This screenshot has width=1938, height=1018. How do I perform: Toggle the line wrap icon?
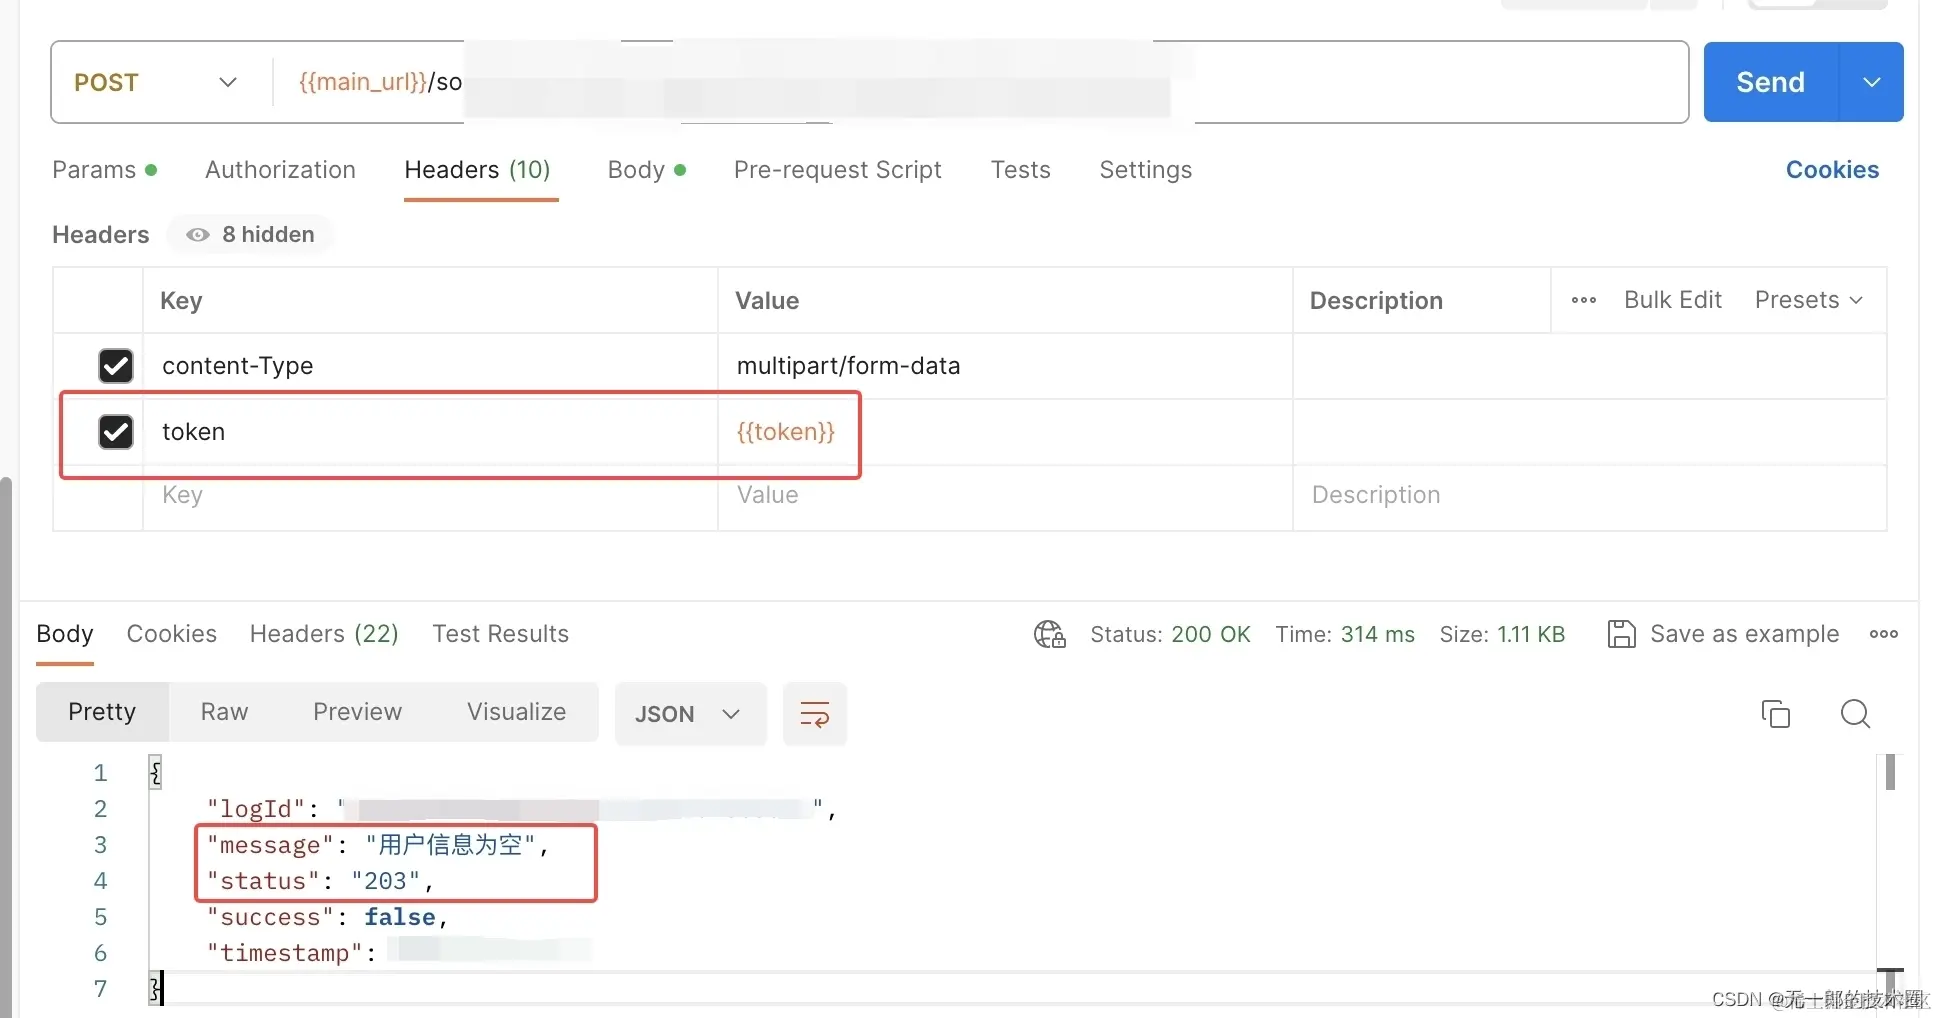[814, 714]
